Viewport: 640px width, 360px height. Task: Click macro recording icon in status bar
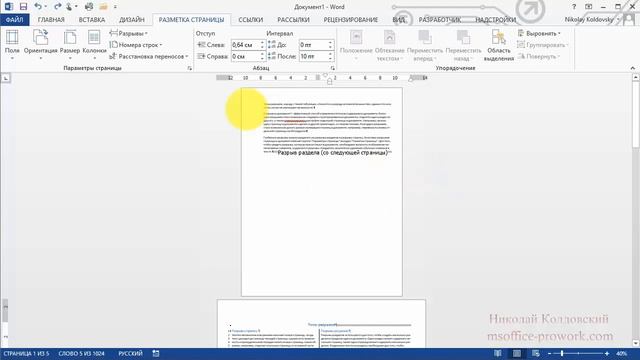156,353
